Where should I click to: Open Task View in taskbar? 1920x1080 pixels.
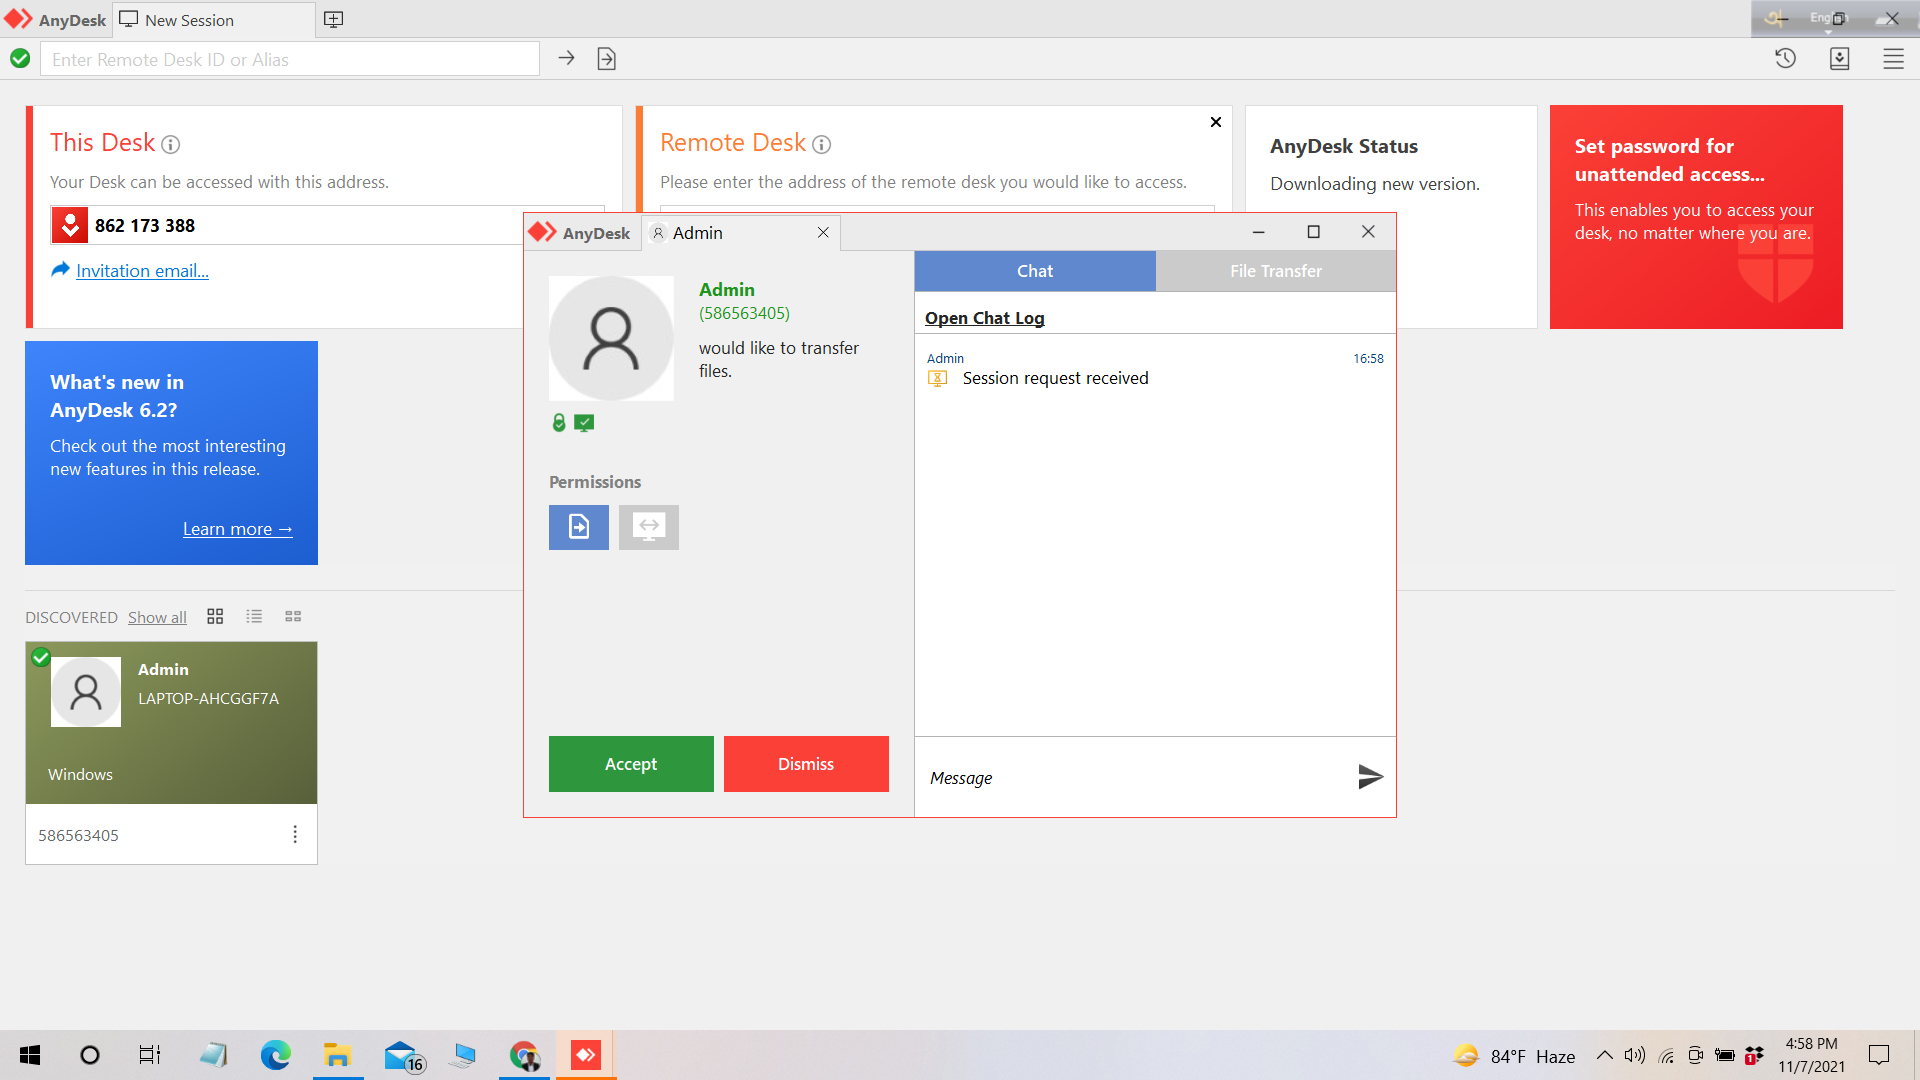coord(150,1055)
